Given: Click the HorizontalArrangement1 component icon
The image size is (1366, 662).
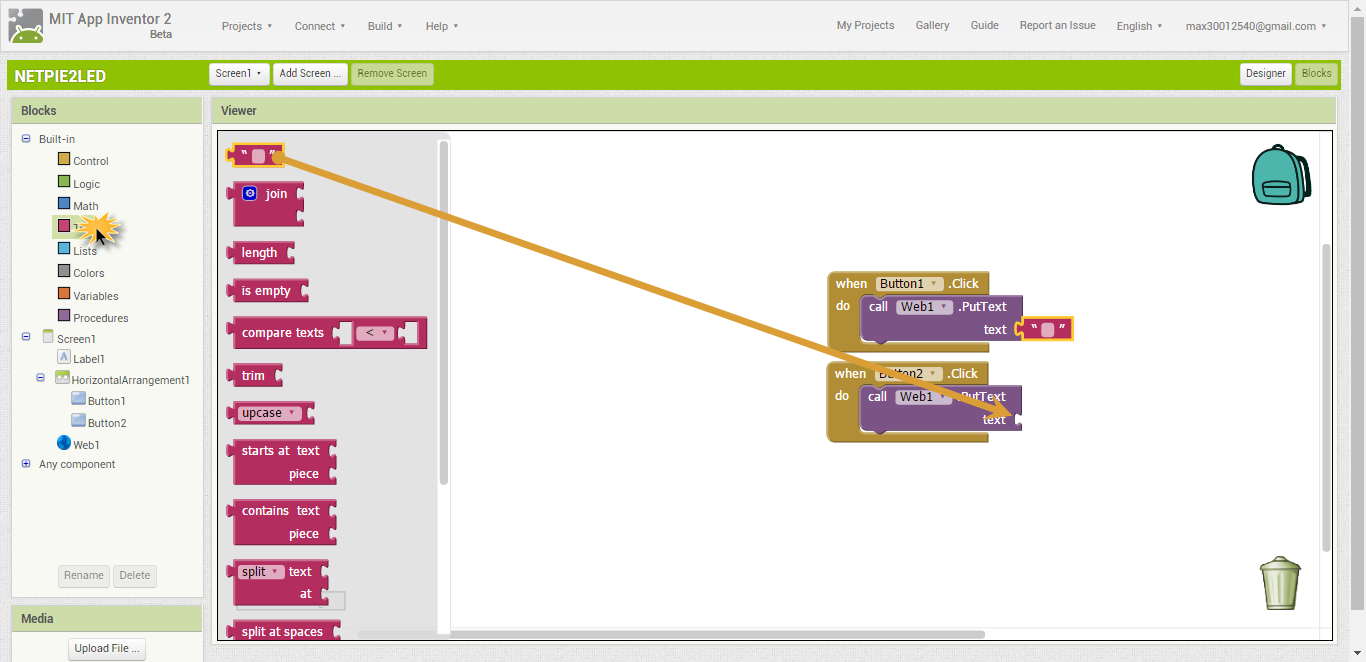Looking at the screenshot, I should [62, 379].
